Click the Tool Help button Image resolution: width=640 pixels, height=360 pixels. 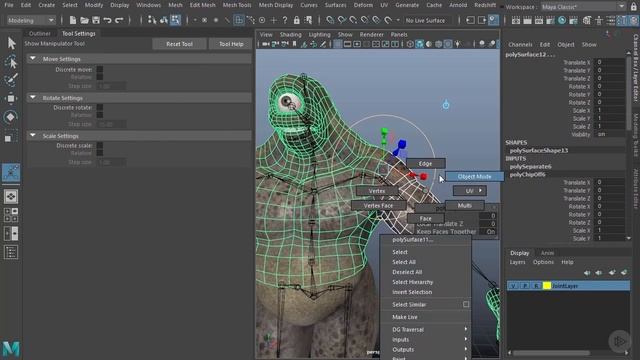point(231,44)
